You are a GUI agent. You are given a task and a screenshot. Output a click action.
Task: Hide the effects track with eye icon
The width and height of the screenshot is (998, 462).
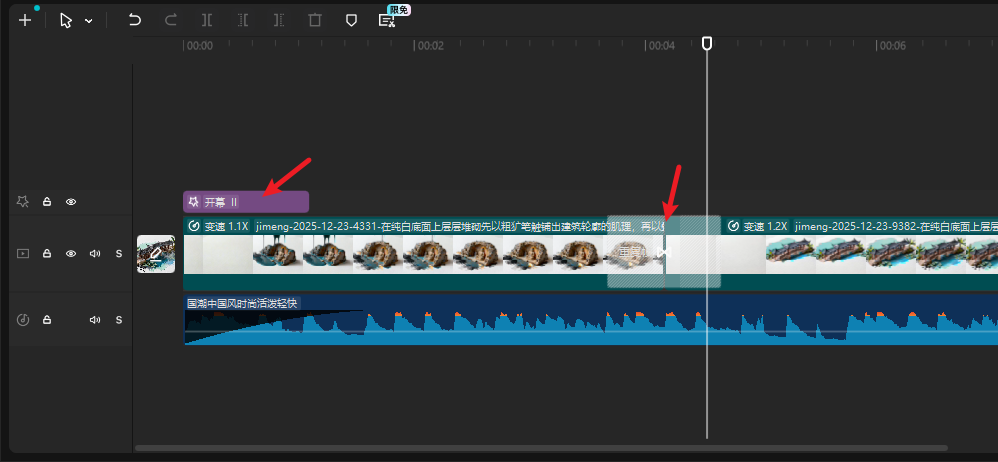coord(71,202)
